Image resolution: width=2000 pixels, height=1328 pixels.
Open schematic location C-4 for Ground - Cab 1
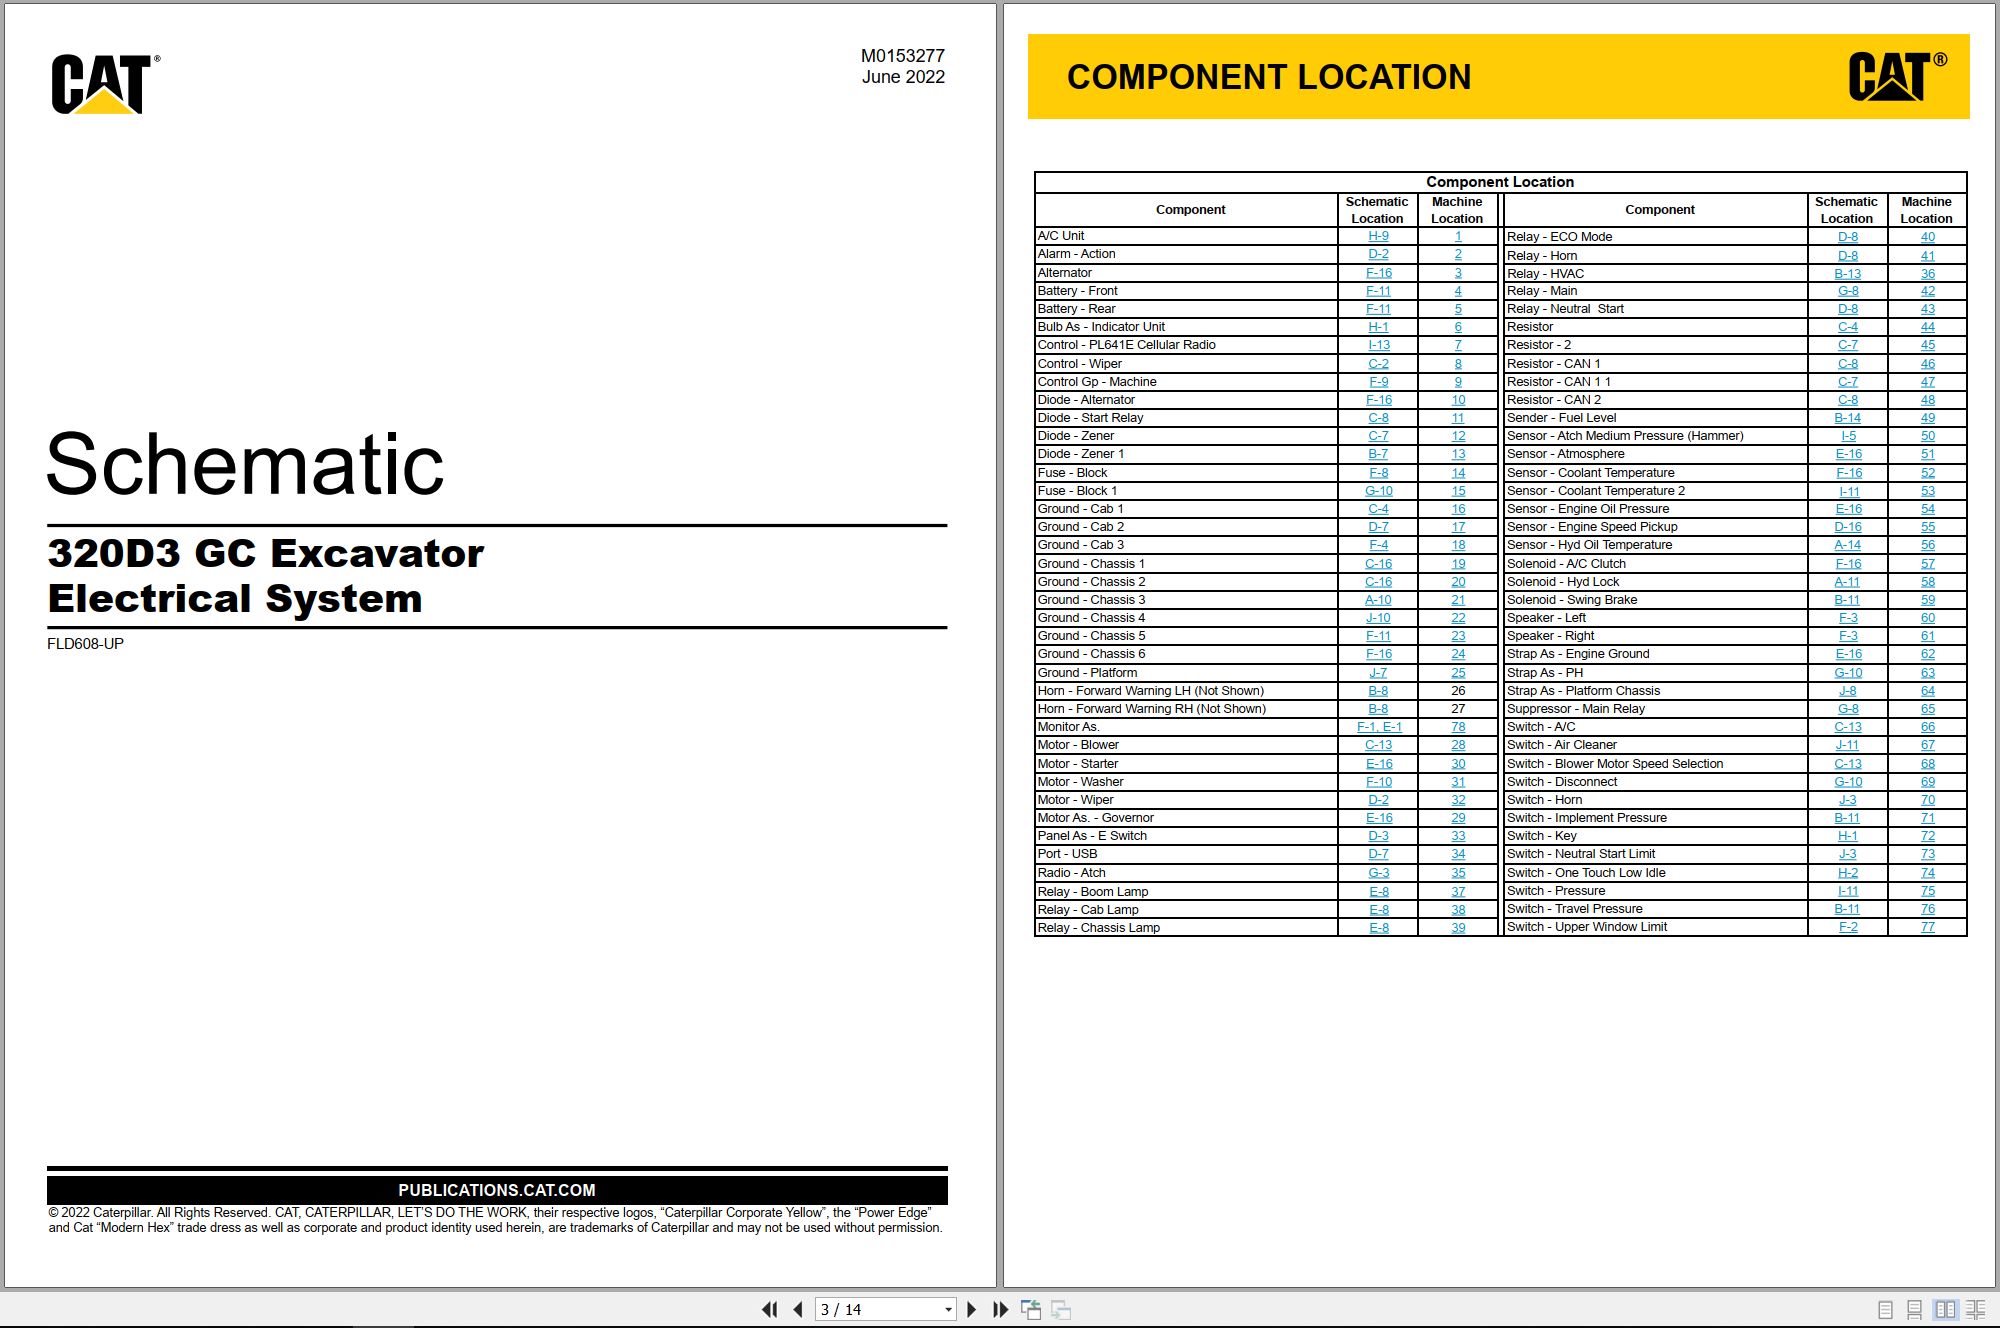coord(1378,509)
